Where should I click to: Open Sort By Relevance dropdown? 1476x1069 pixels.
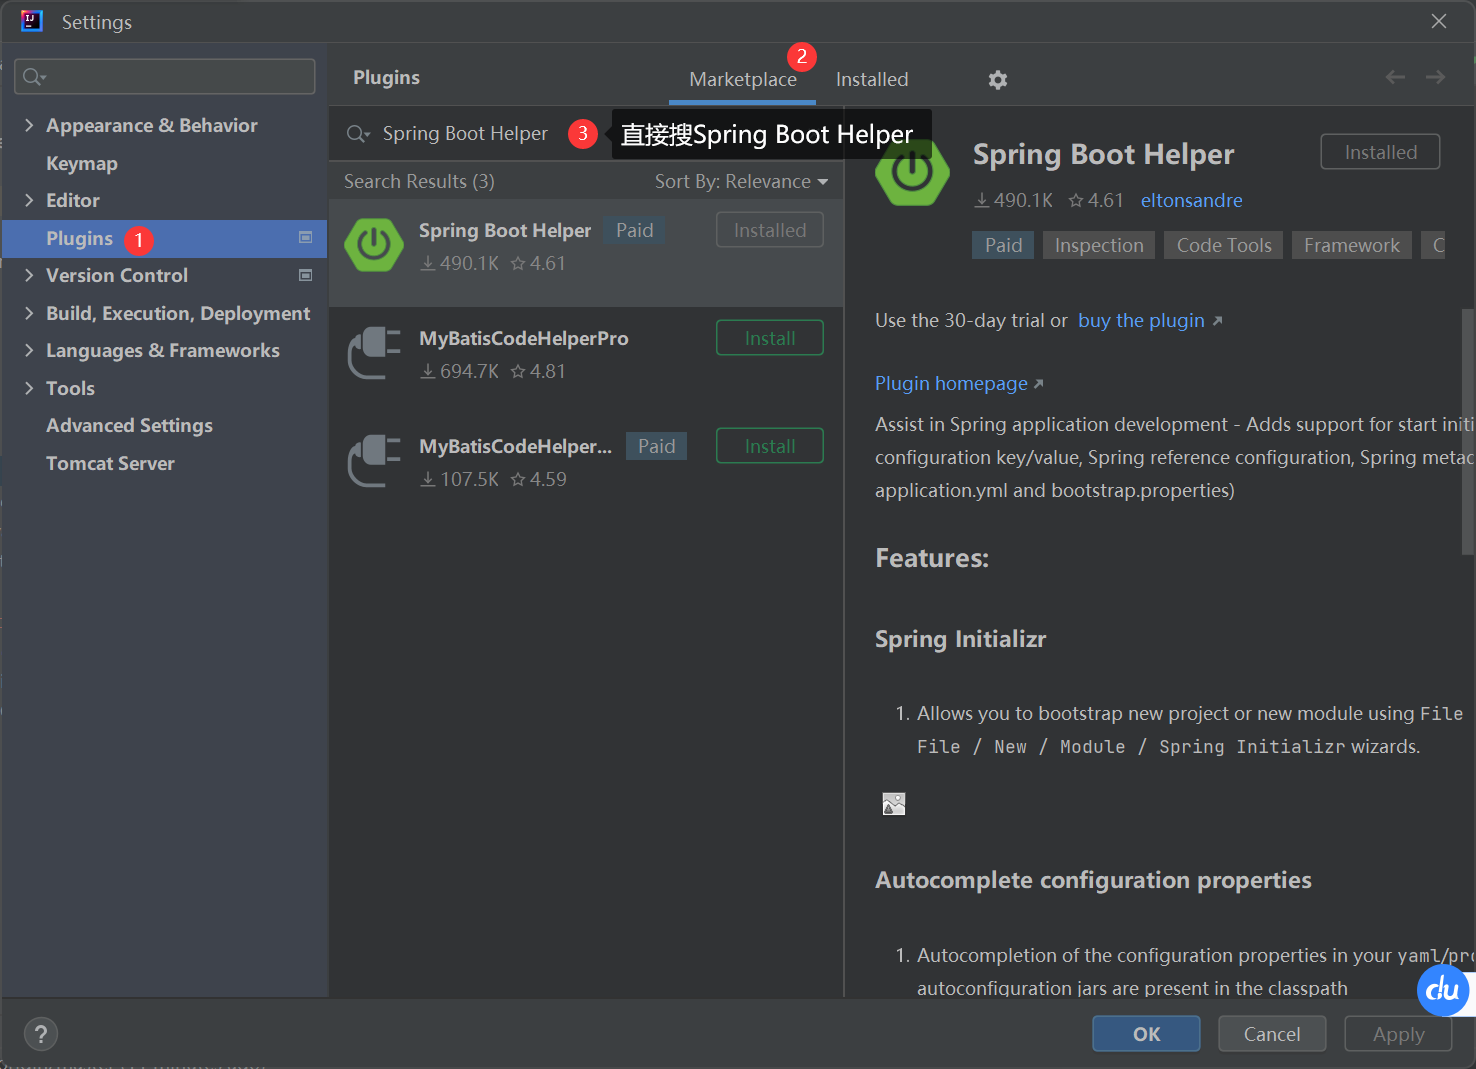(x=741, y=181)
